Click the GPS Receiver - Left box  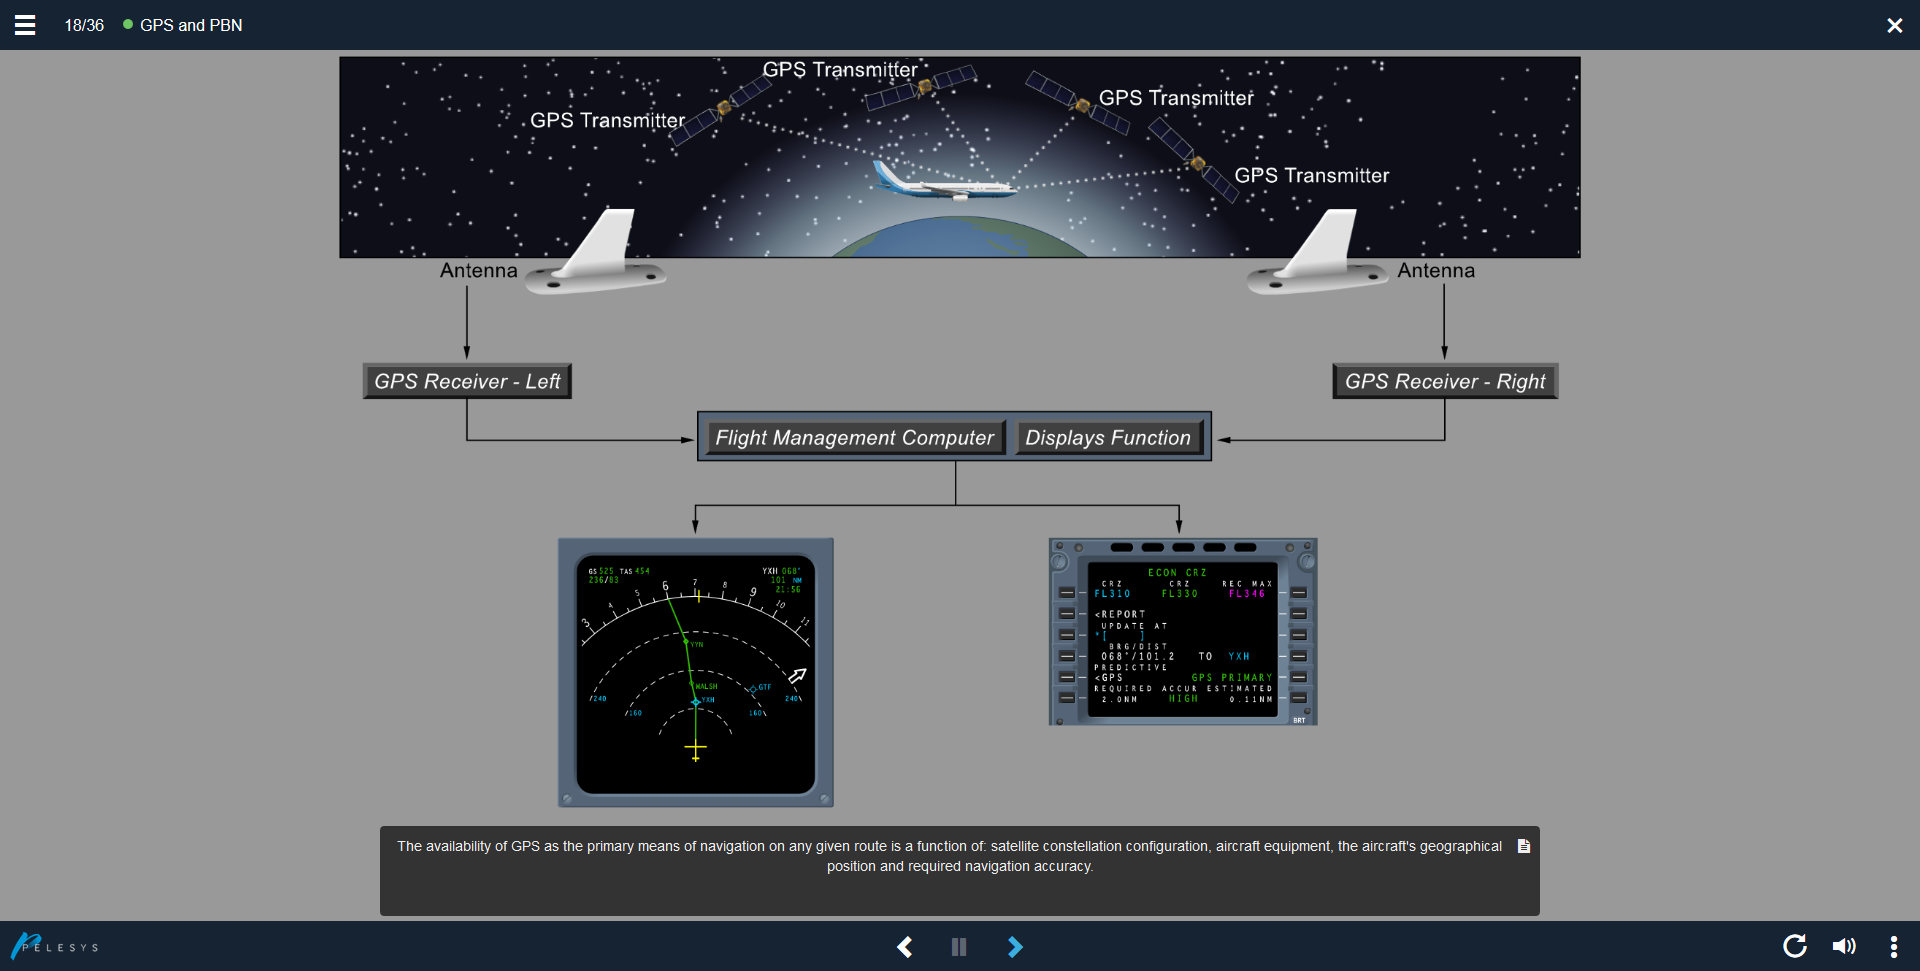(x=467, y=381)
